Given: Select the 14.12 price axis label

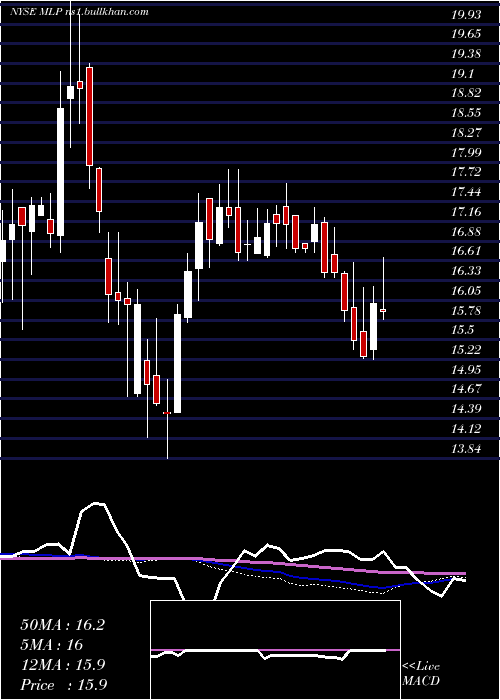Looking at the screenshot, I should 466,429.
